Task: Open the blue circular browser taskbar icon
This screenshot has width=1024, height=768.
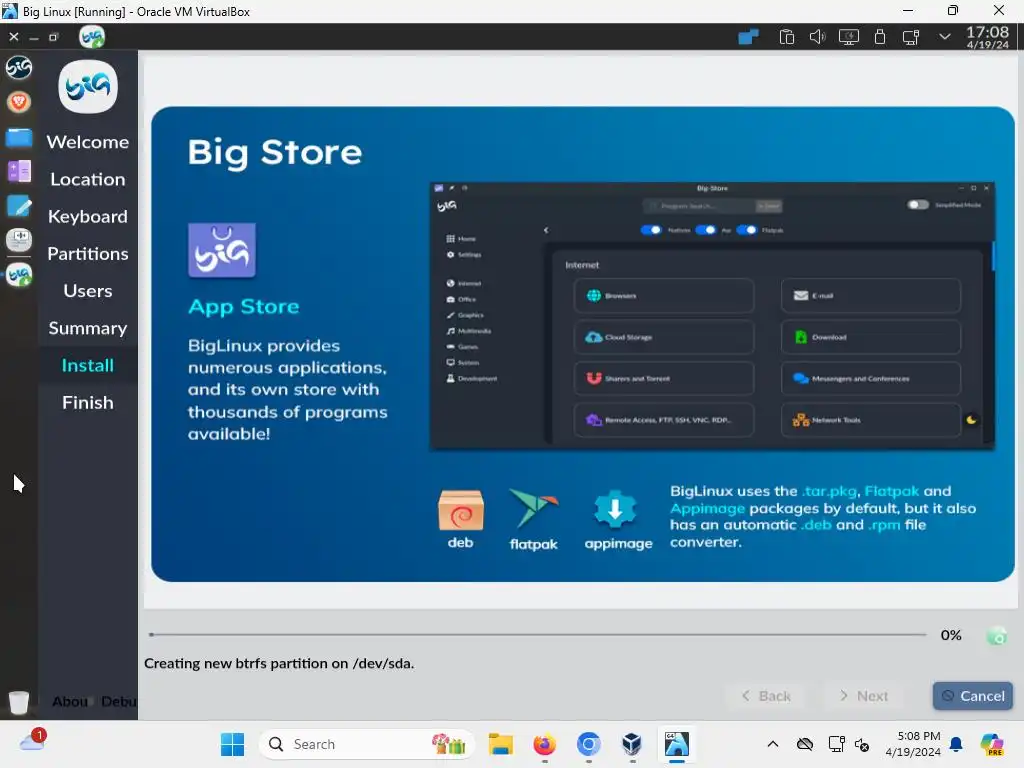Action: [x=588, y=744]
